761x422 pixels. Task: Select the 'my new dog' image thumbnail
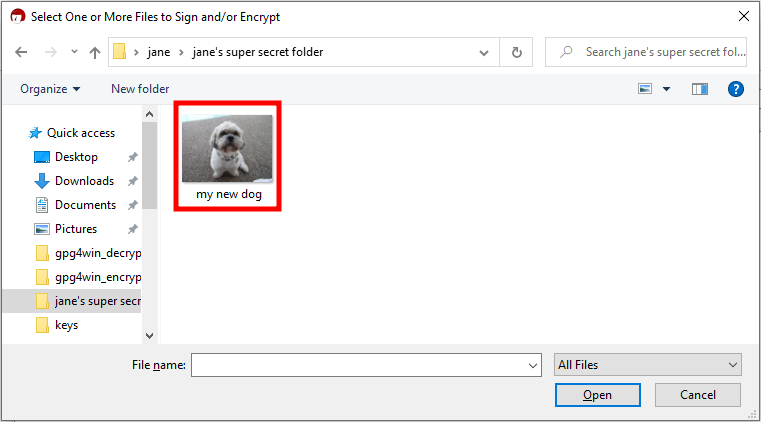(x=227, y=149)
